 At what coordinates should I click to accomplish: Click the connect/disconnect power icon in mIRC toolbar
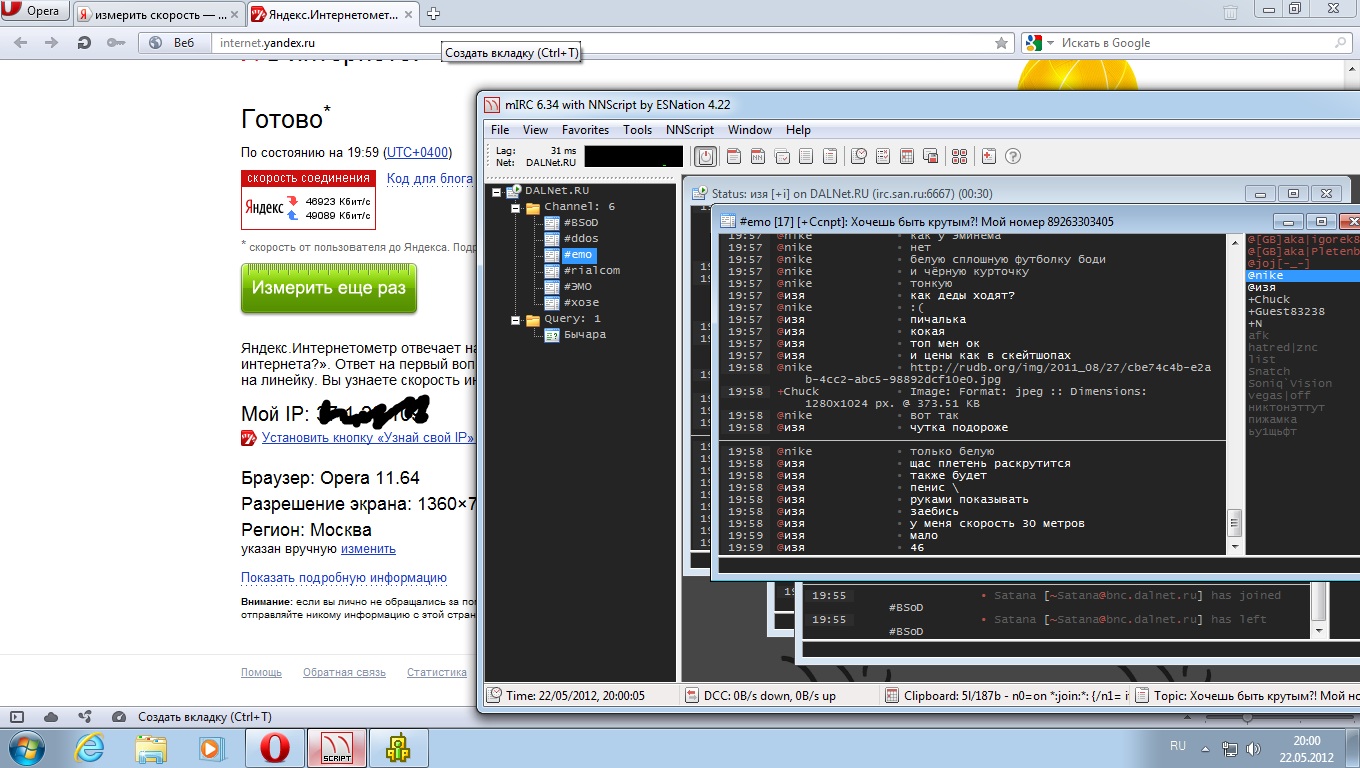tap(706, 156)
